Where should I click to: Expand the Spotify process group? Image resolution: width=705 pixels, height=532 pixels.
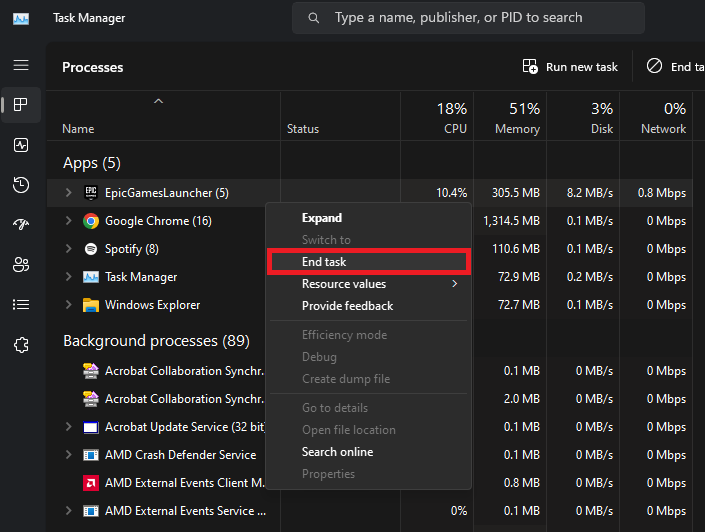pyautogui.click(x=68, y=249)
